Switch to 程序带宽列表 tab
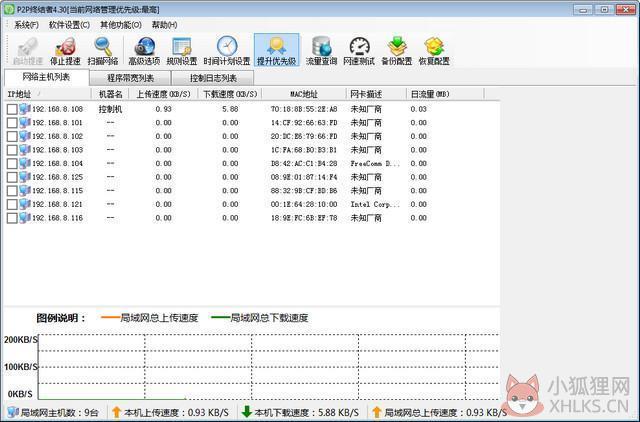The image size is (640, 422). [x=130, y=78]
